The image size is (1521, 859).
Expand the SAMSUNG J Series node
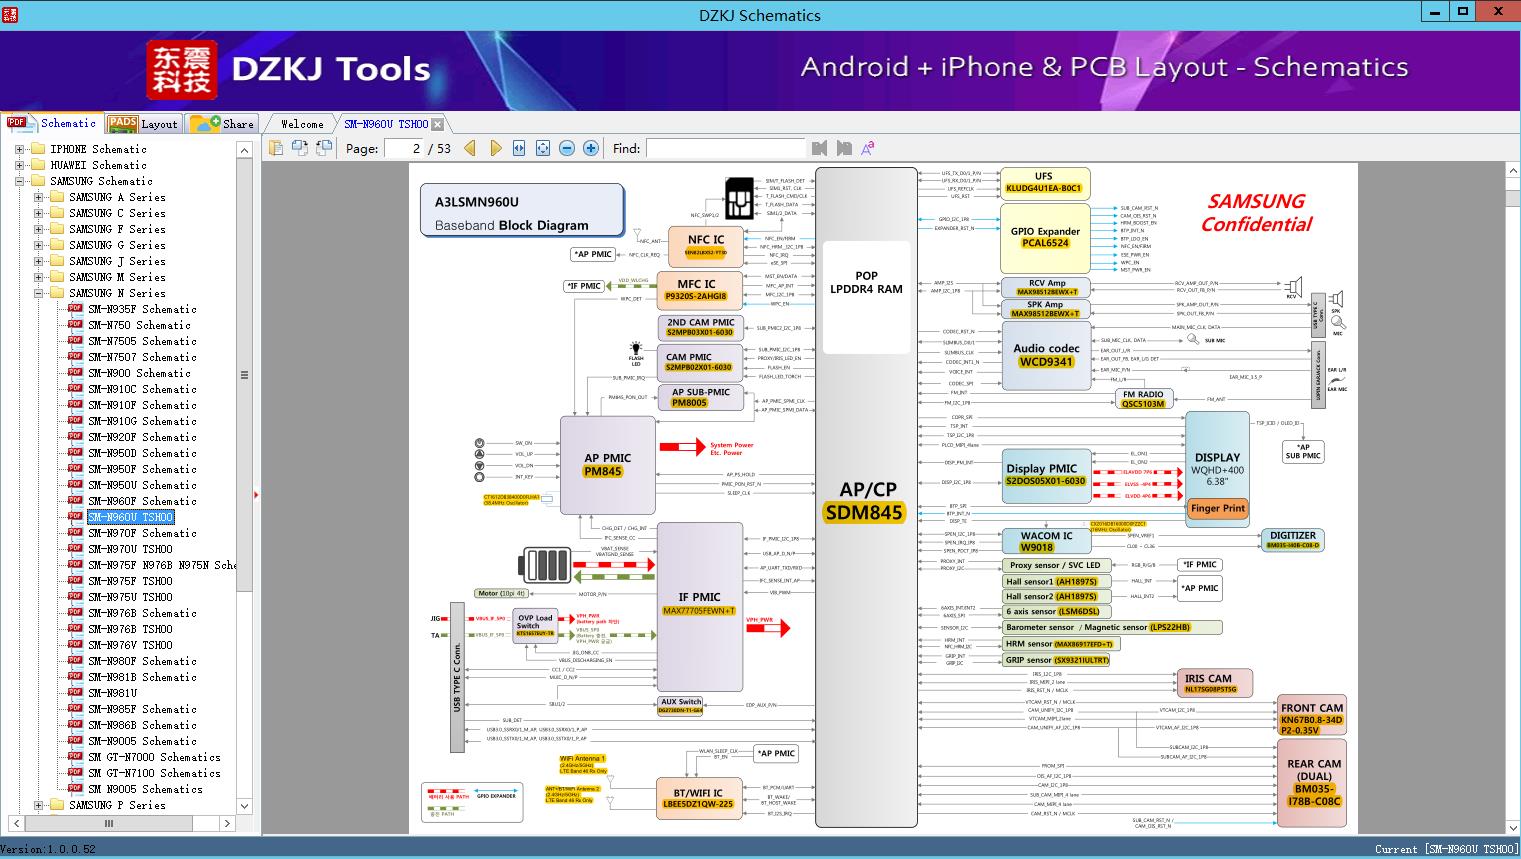click(x=38, y=261)
